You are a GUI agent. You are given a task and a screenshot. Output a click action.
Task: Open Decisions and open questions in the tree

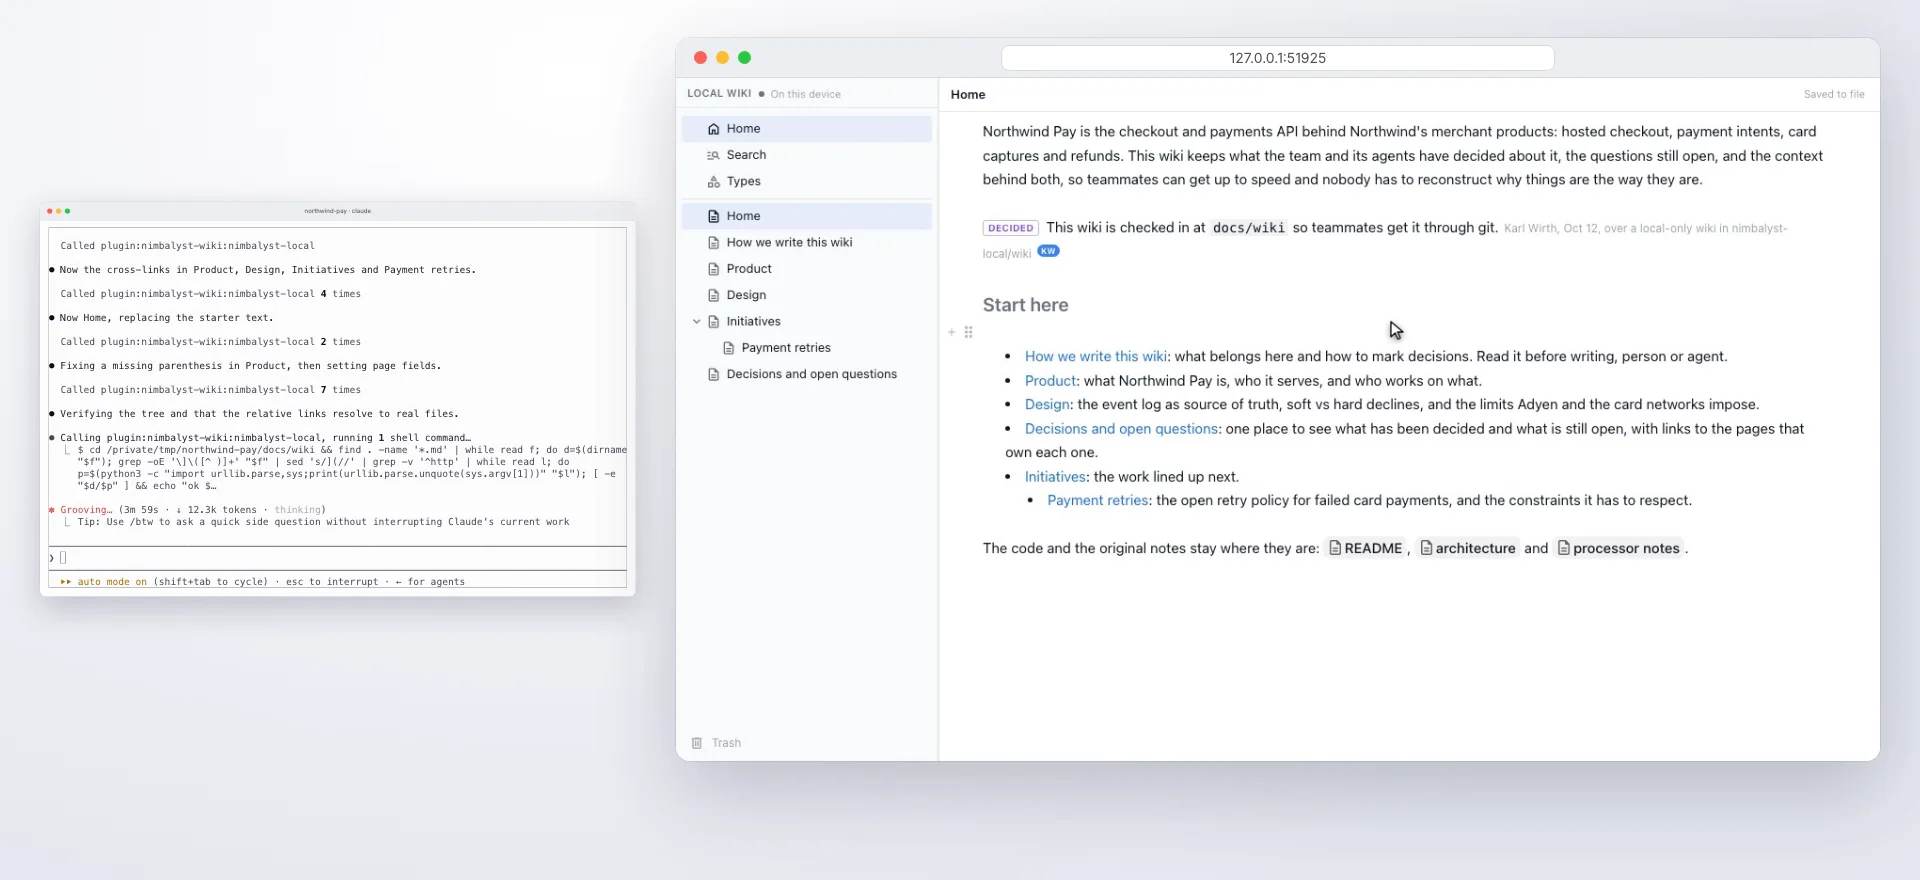807,374
